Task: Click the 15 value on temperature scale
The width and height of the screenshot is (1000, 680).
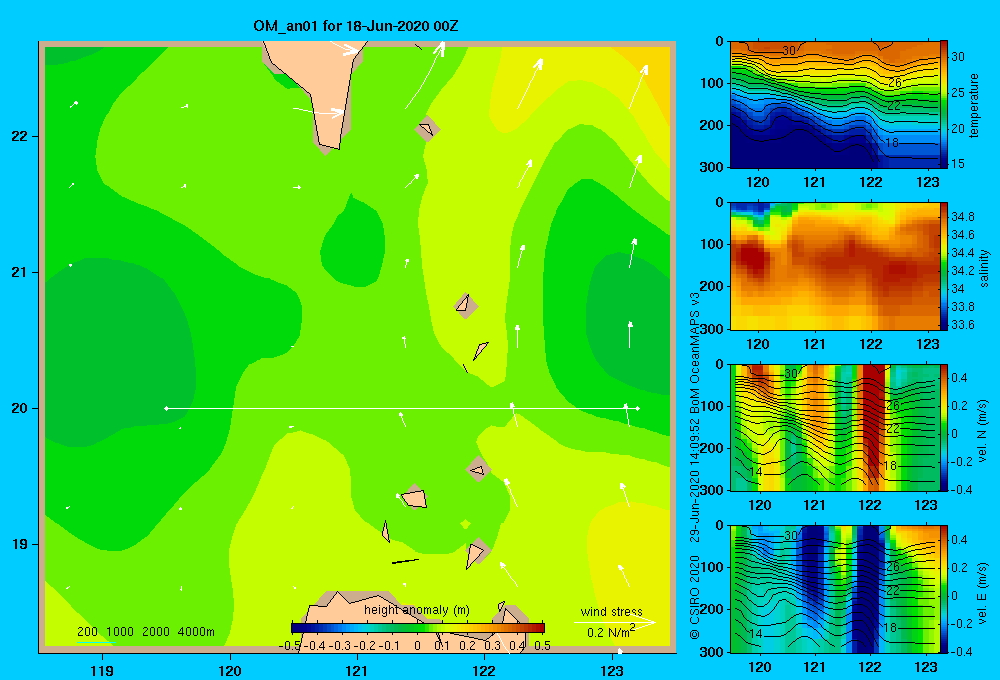Action: point(958,164)
